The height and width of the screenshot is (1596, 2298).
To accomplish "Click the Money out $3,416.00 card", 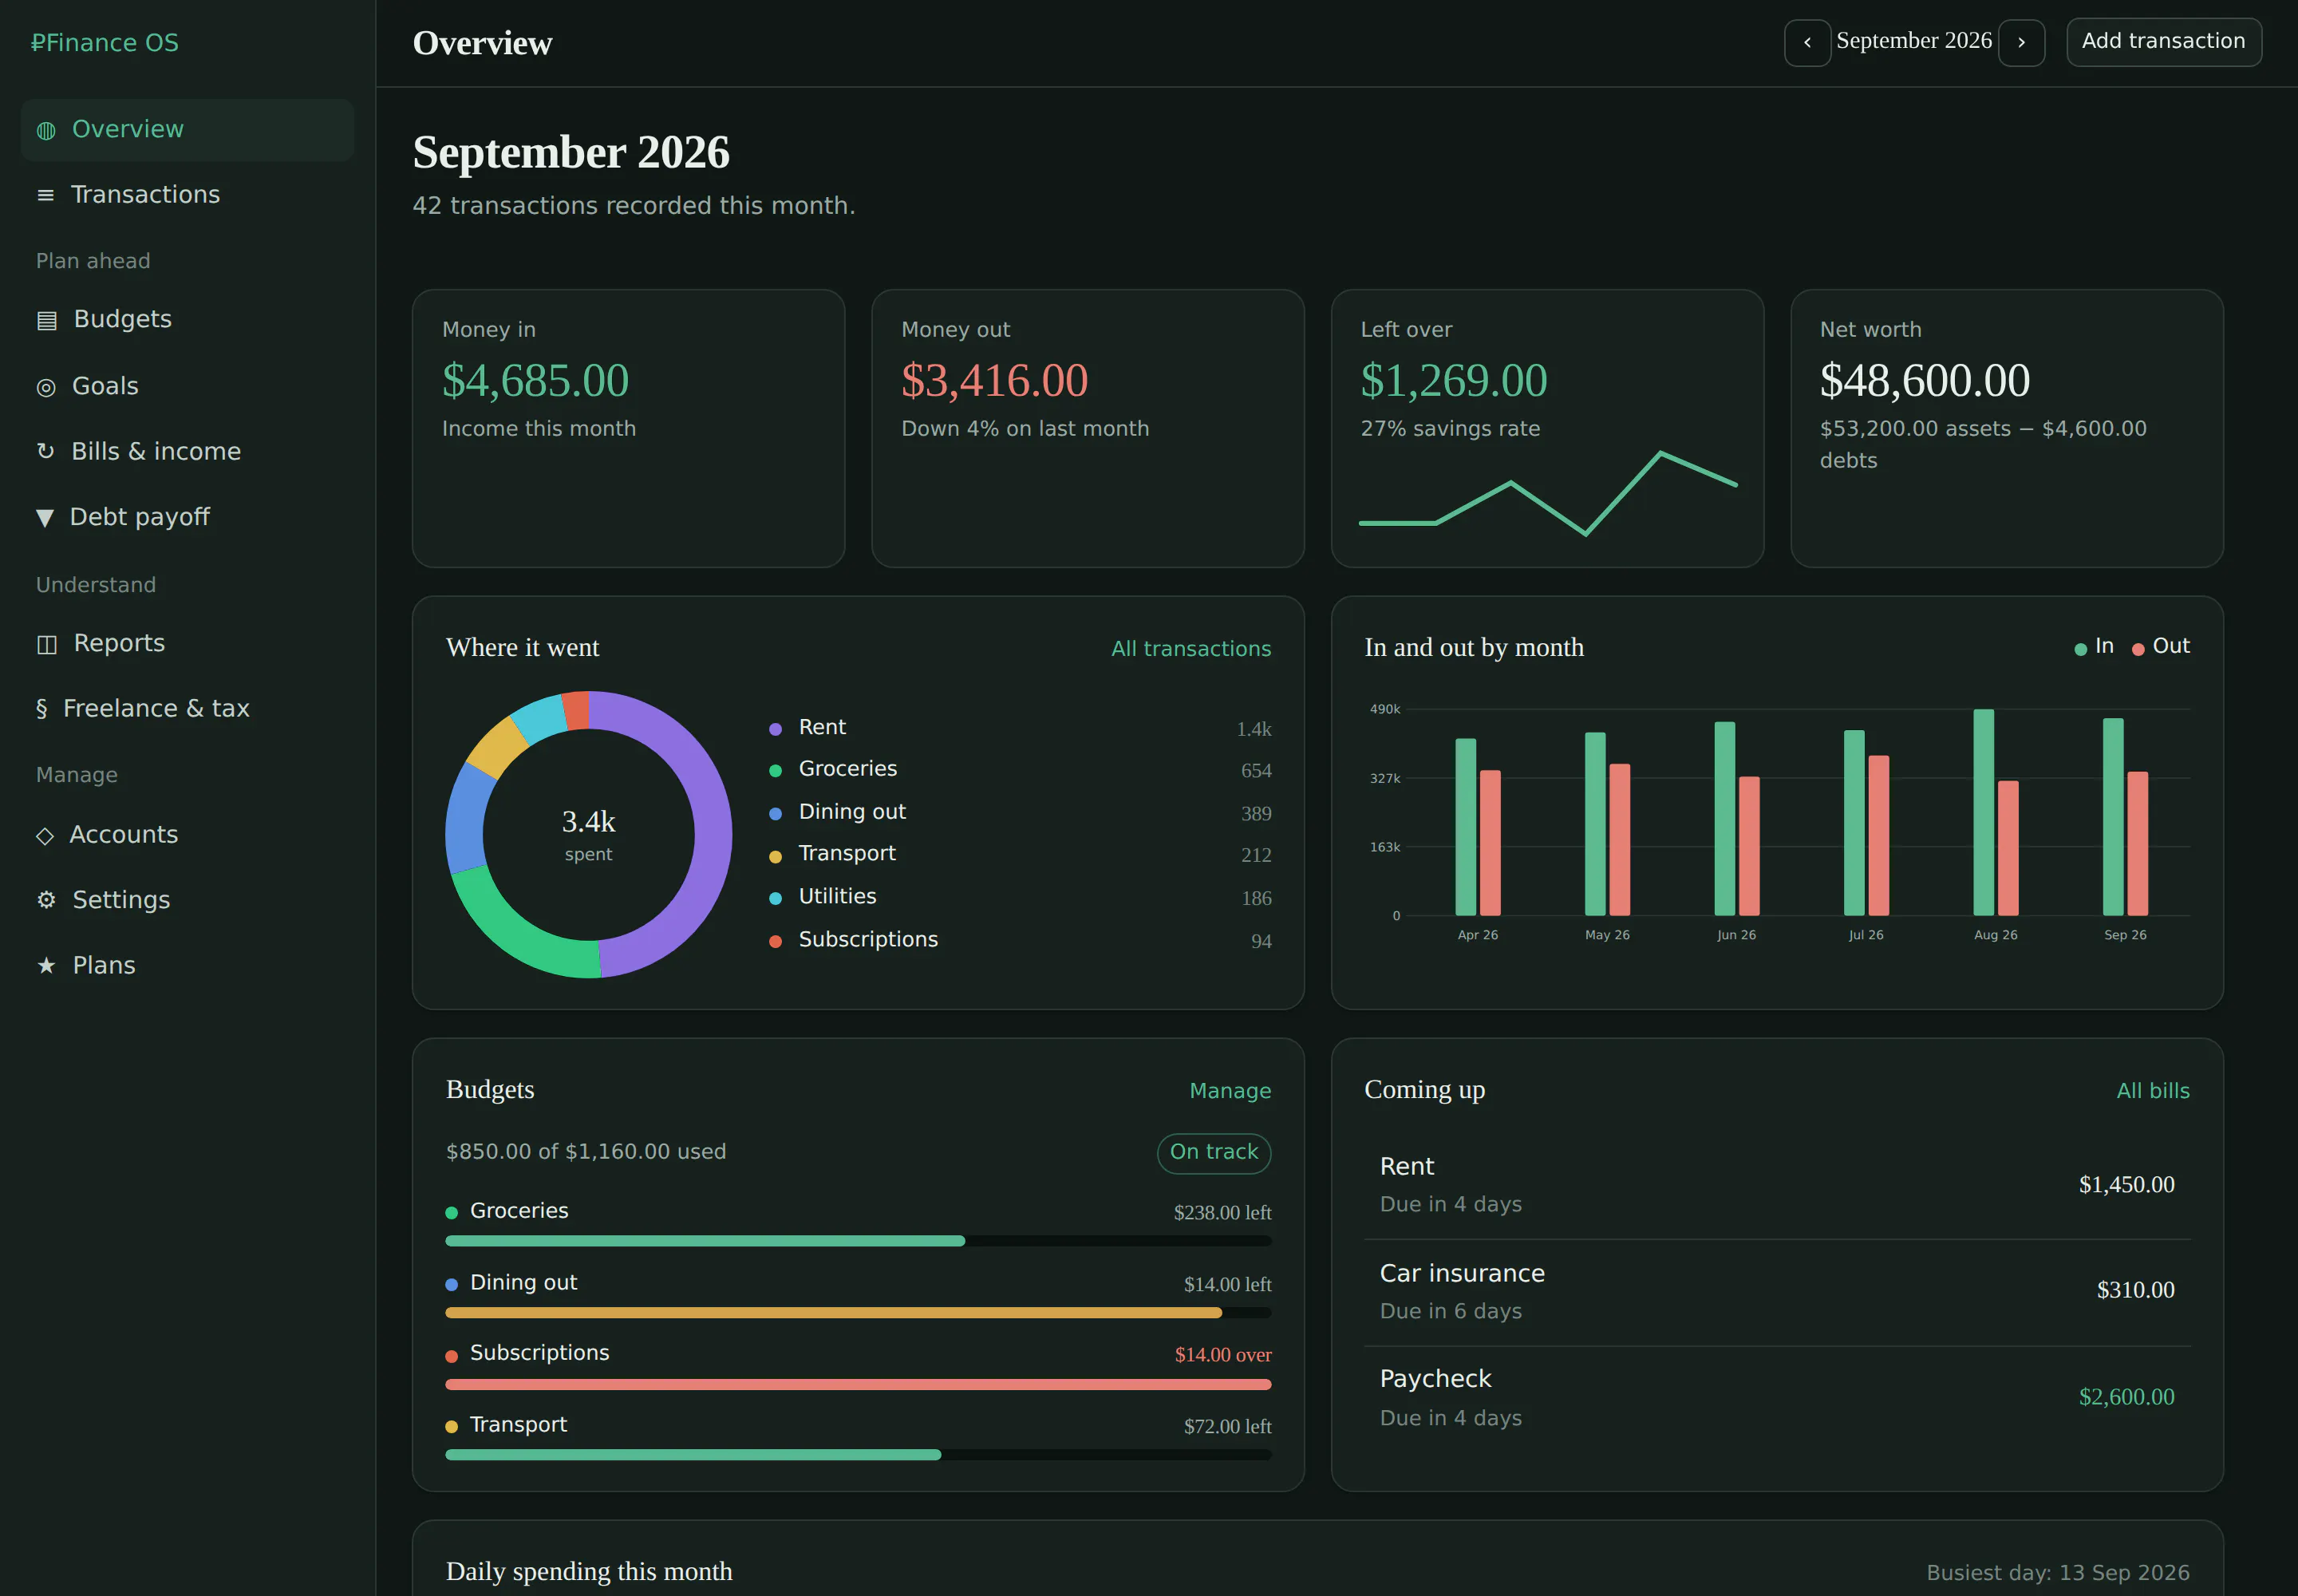I will point(1088,429).
